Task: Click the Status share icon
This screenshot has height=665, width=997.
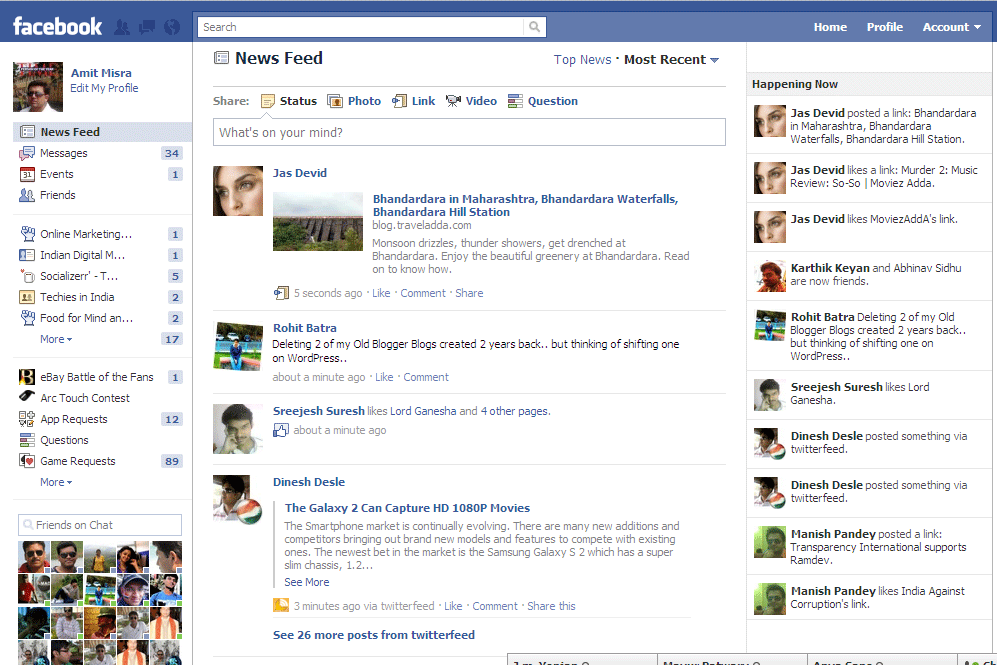Action: [x=268, y=101]
